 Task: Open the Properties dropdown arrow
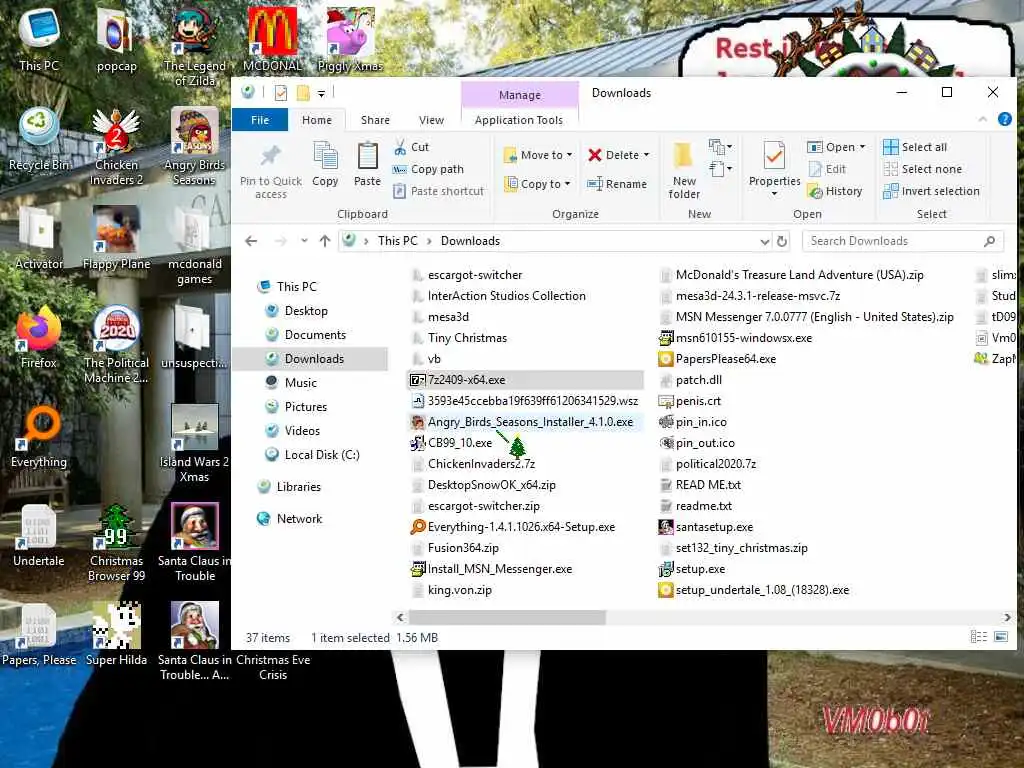(774, 194)
